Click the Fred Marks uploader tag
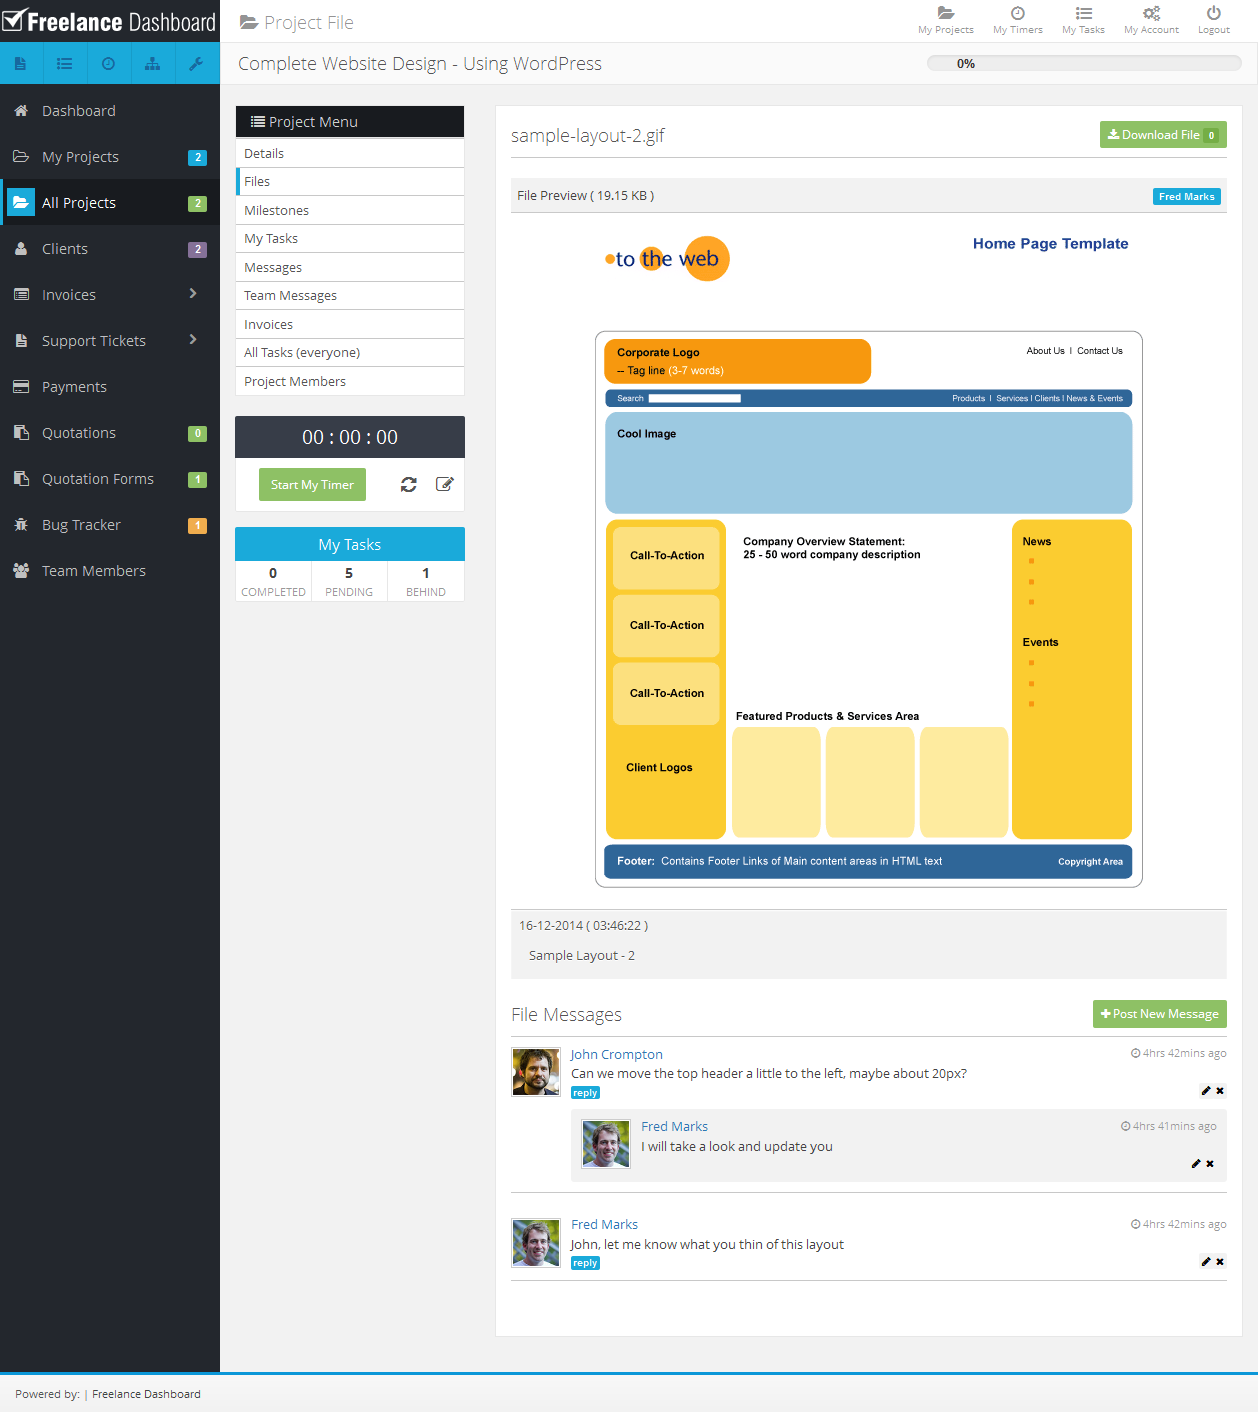This screenshot has width=1258, height=1412. click(1187, 197)
